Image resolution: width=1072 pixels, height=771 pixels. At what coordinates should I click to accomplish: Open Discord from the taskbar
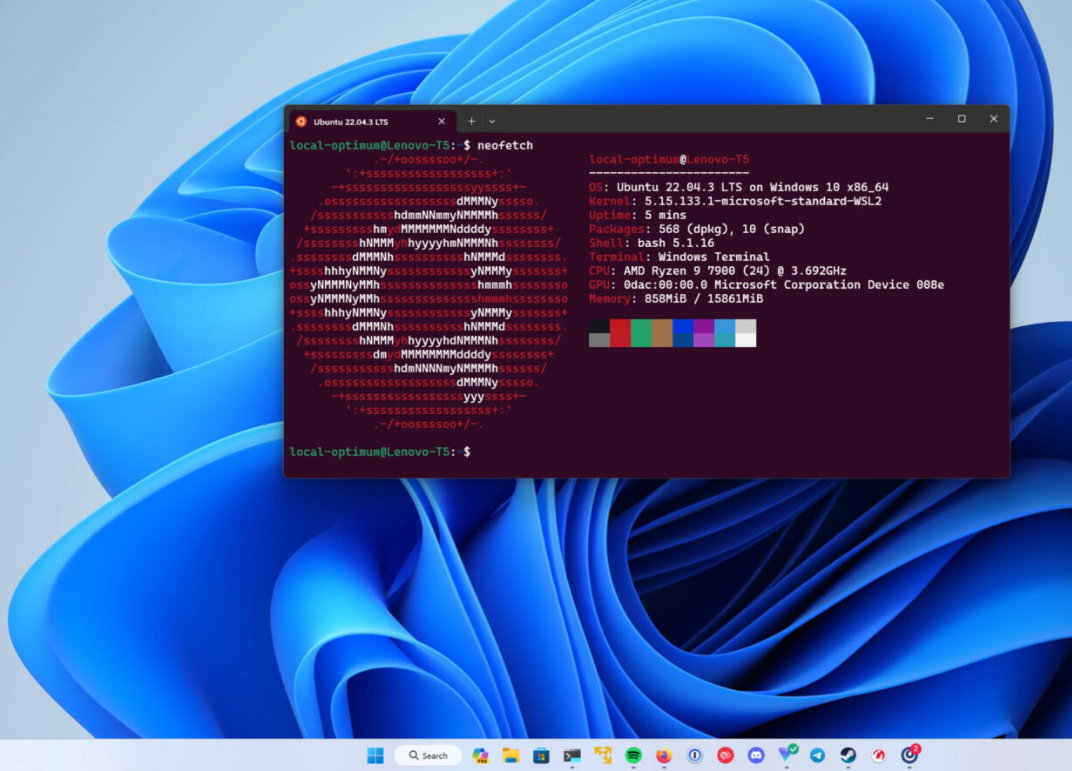tap(756, 755)
